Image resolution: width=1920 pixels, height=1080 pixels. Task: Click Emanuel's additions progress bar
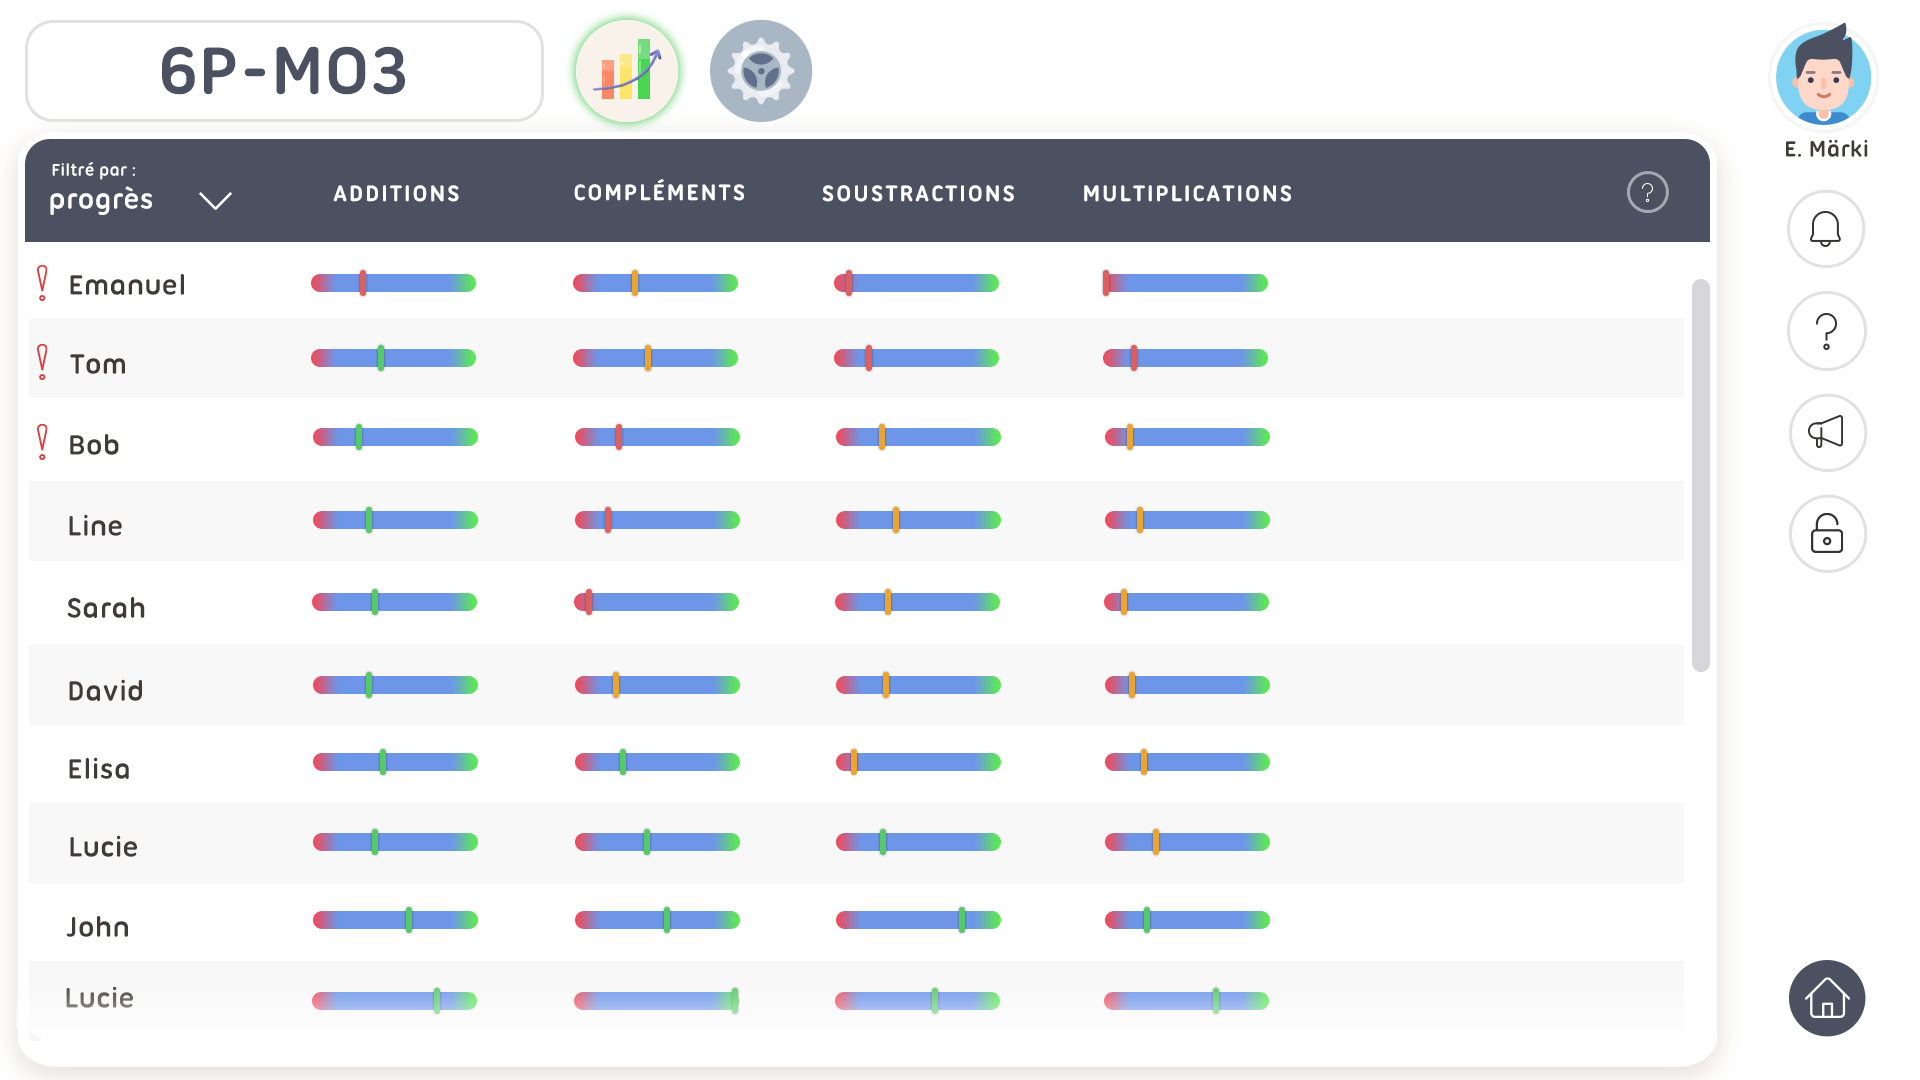coord(393,284)
